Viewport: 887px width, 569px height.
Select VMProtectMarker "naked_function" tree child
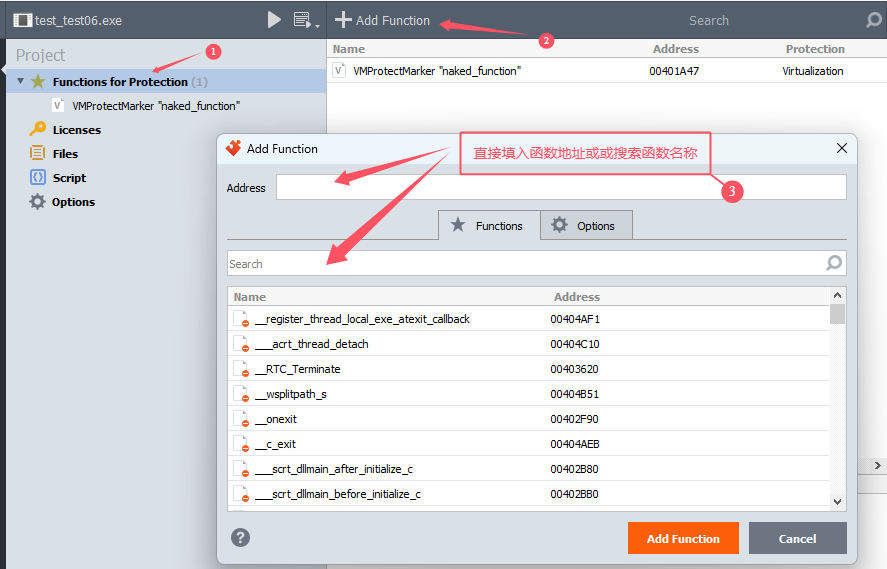[156, 106]
